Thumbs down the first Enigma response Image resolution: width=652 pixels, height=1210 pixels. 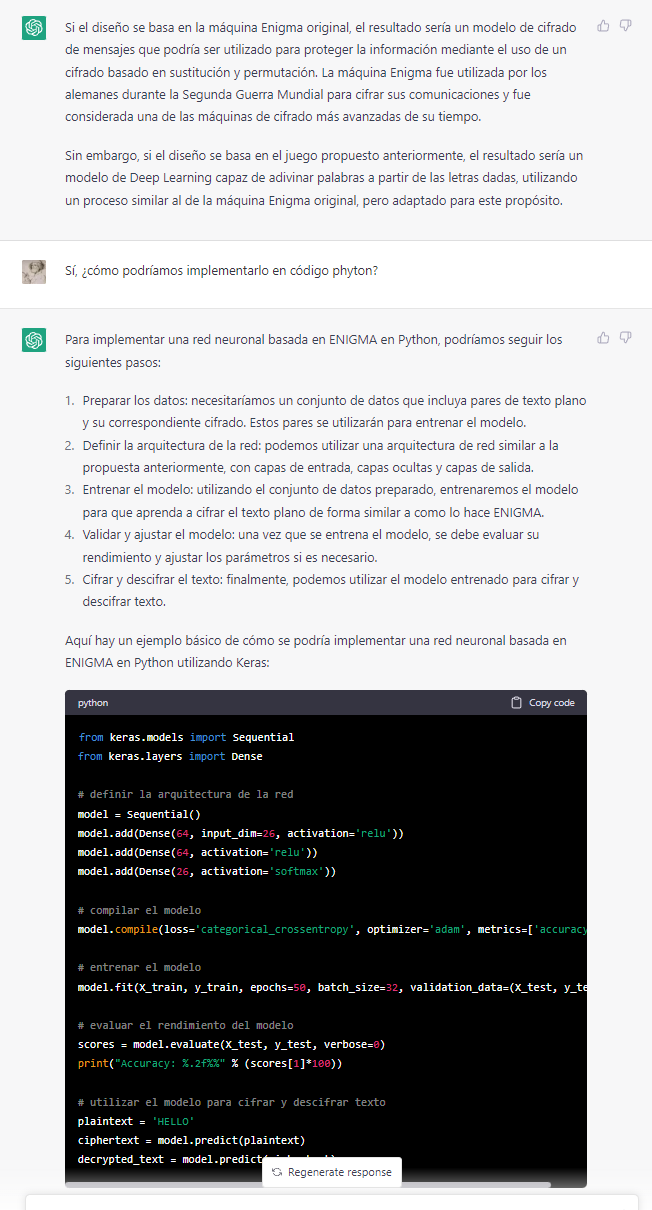pyautogui.click(x=625, y=26)
